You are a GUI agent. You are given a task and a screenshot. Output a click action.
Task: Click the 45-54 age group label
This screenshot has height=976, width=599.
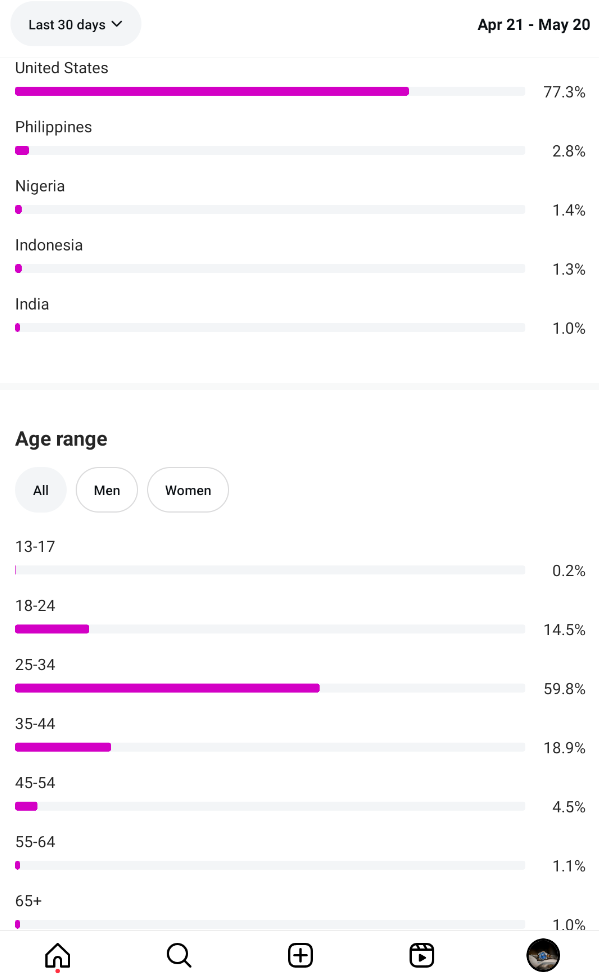point(35,782)
